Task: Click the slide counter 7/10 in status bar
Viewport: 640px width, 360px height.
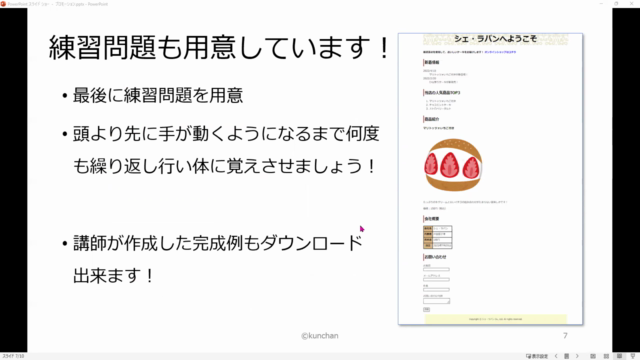Action: click(13, 356)
